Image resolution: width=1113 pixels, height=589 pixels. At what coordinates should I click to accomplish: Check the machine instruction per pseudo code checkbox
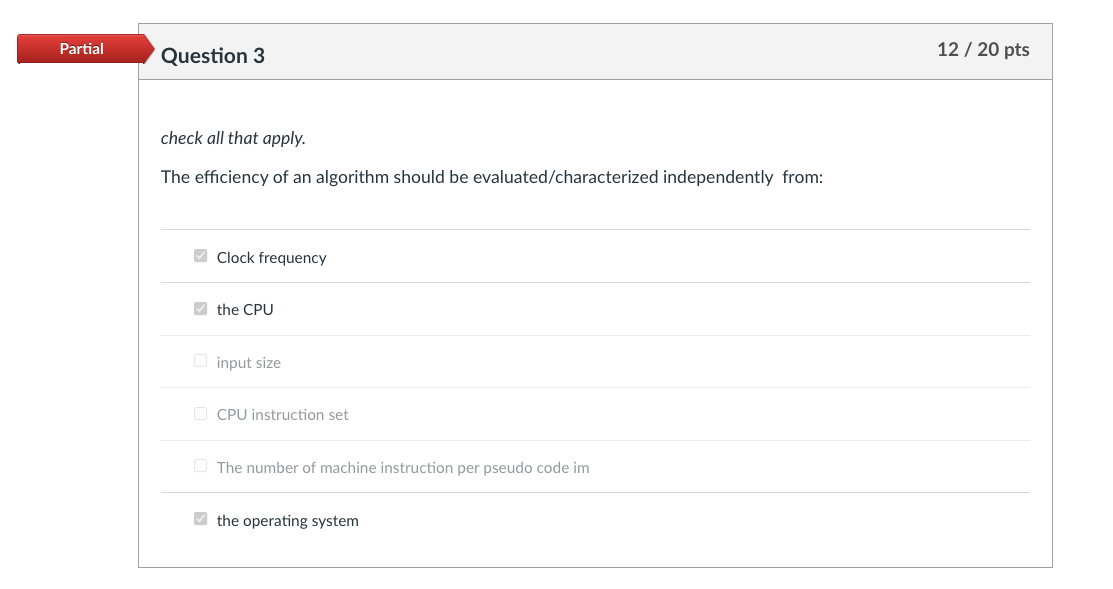(200, 466)
